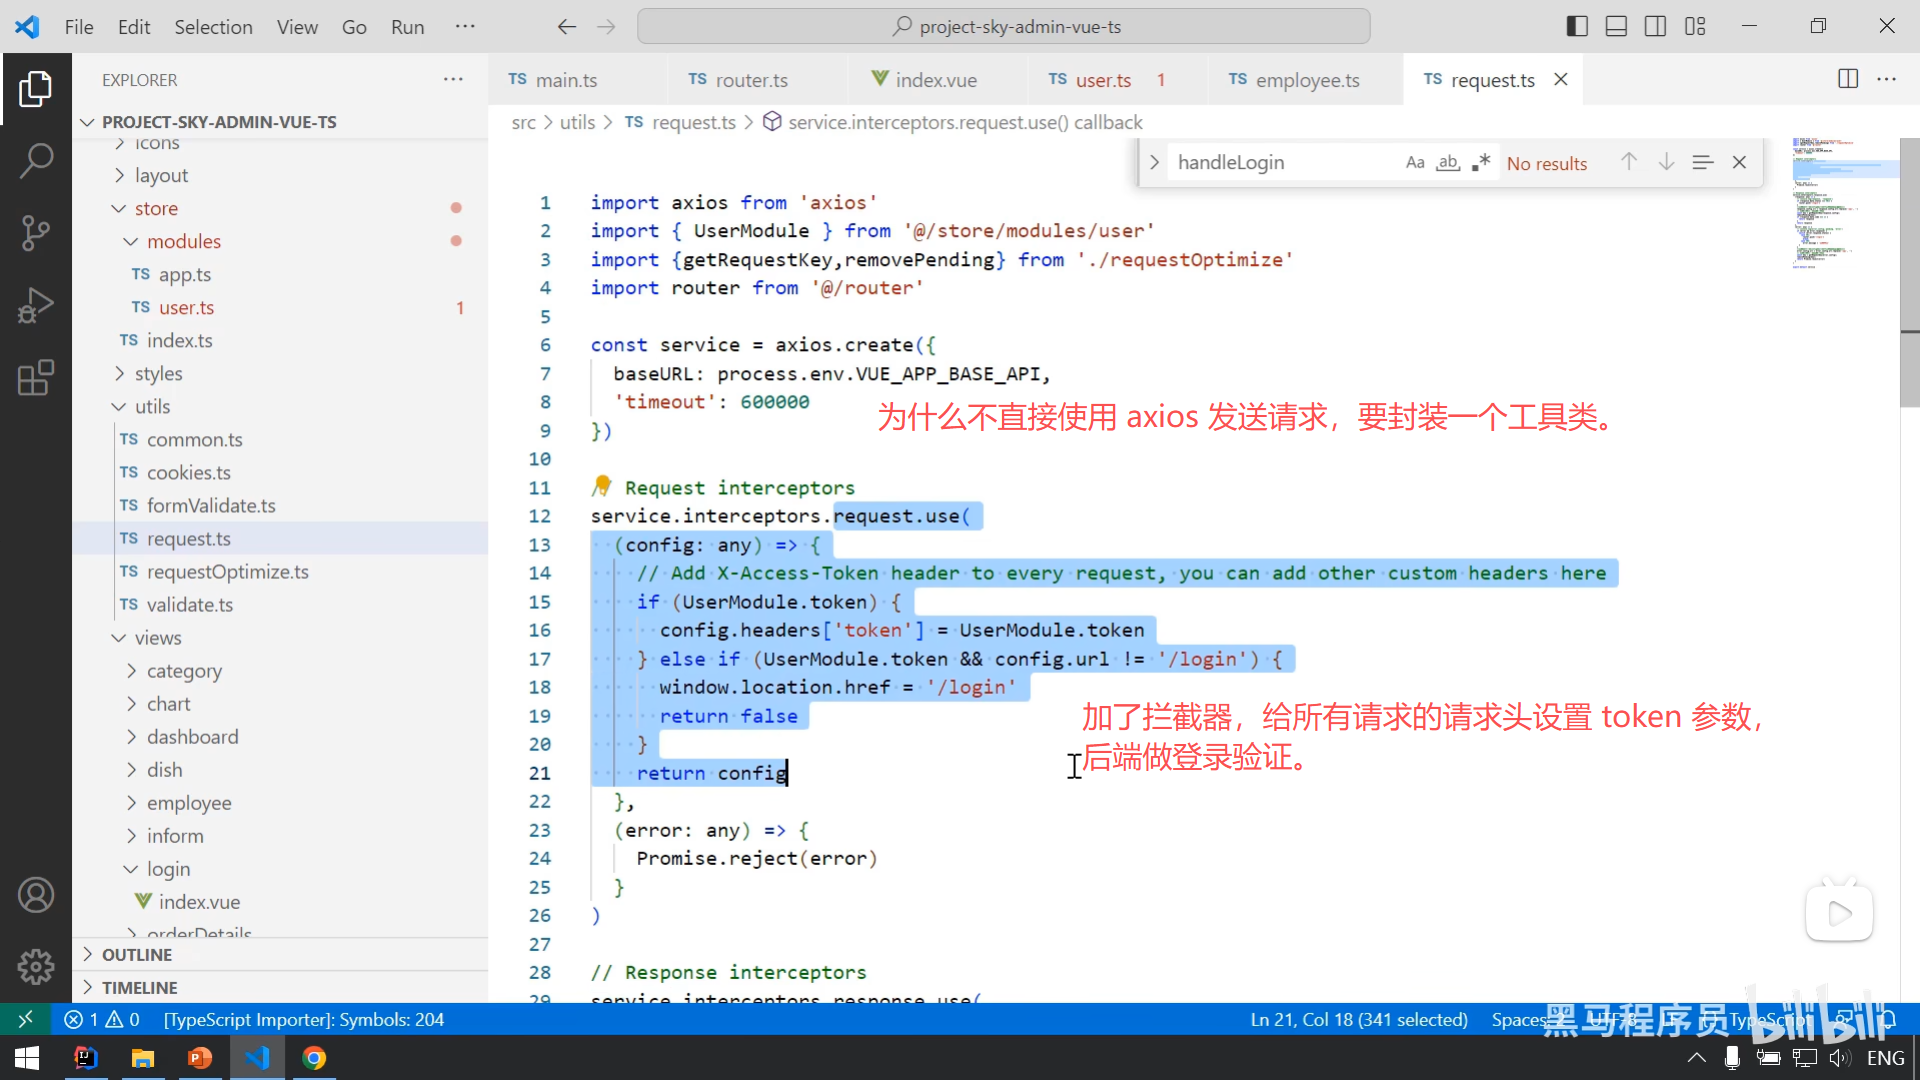
Task: Open Source Control view
Action: 36,233
